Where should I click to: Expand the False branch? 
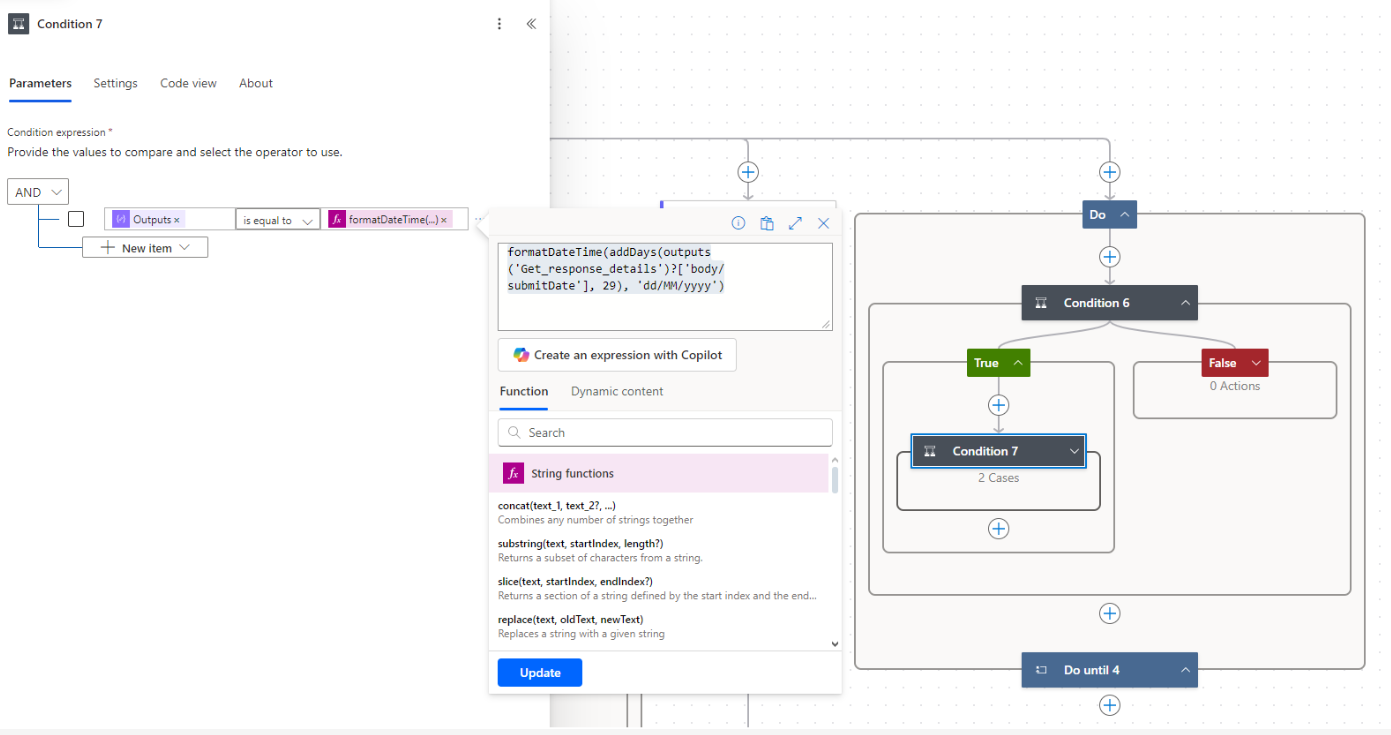tap(1256, 363)
